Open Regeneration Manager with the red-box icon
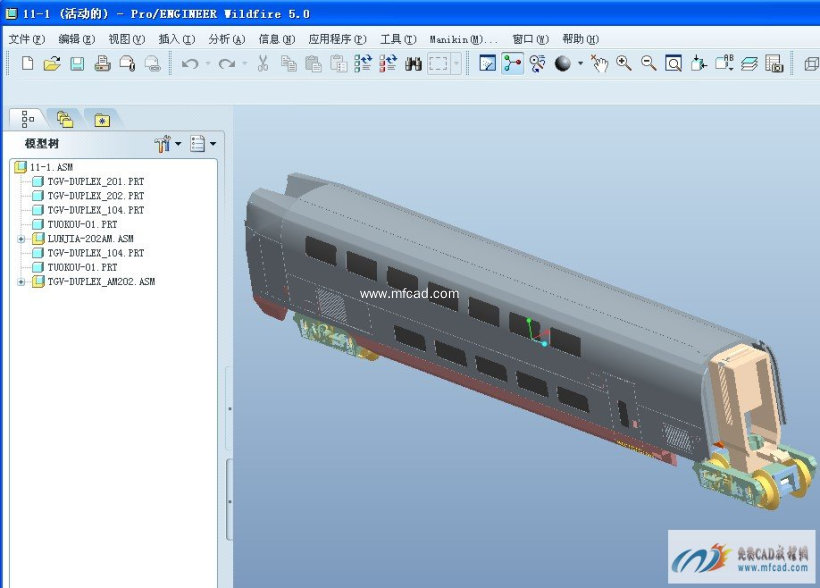 388,64
